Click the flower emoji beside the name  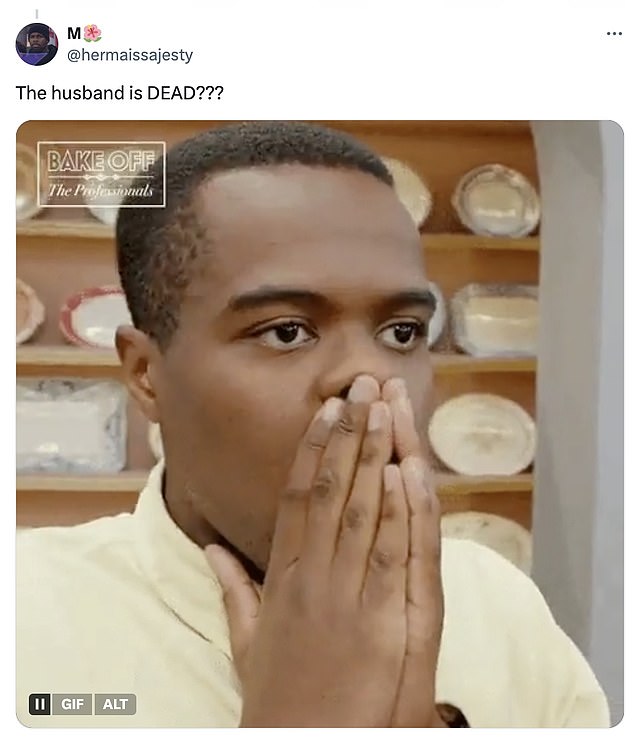[93, 34]
